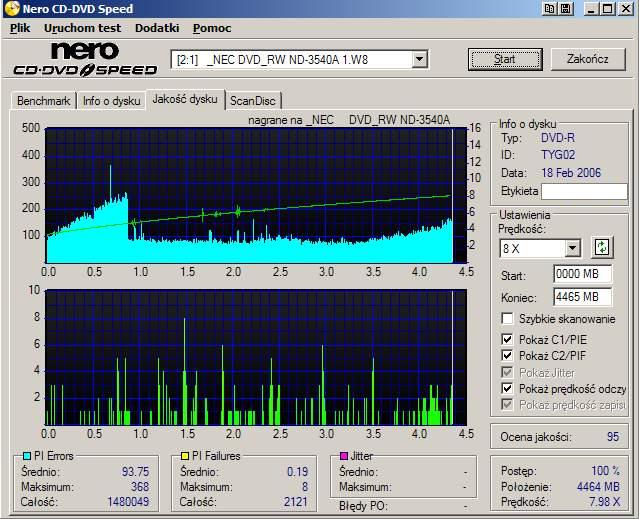Screen dimensions: 639x519
Task: Click the magenta Jitter color swatch
Action: [x=344, y=455]
